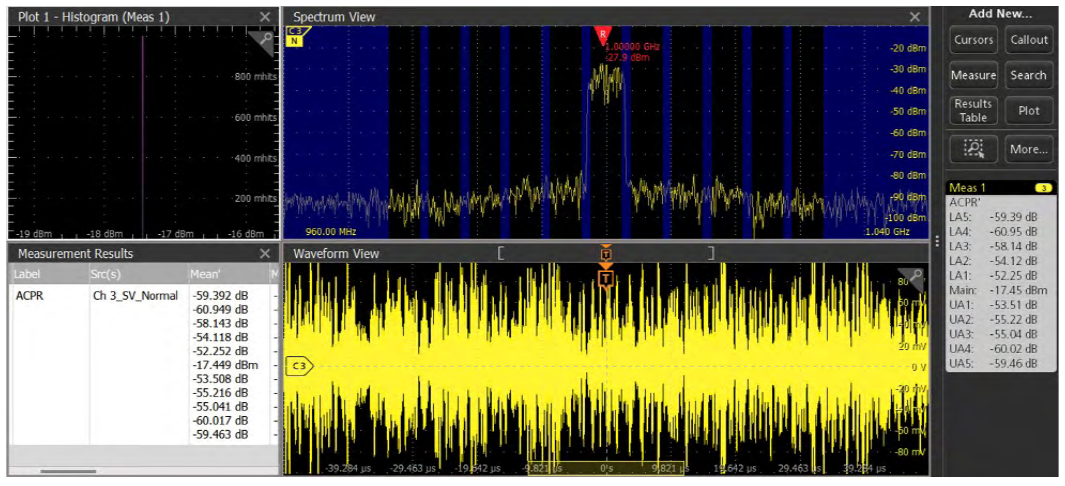Click the Measurement Results horizontal scrollbar
Image resolution: width=1065 pixels, height=486 pixels.
click(68, 470)
